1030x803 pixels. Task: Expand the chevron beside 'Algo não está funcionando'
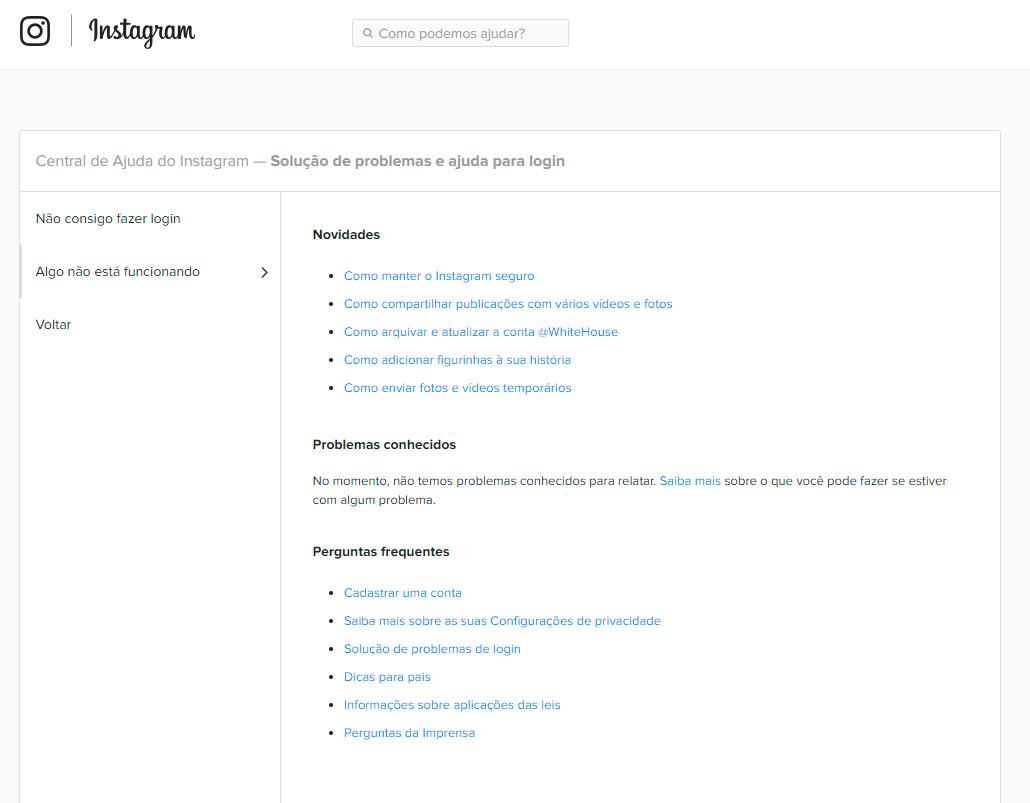tap(264, 272)
